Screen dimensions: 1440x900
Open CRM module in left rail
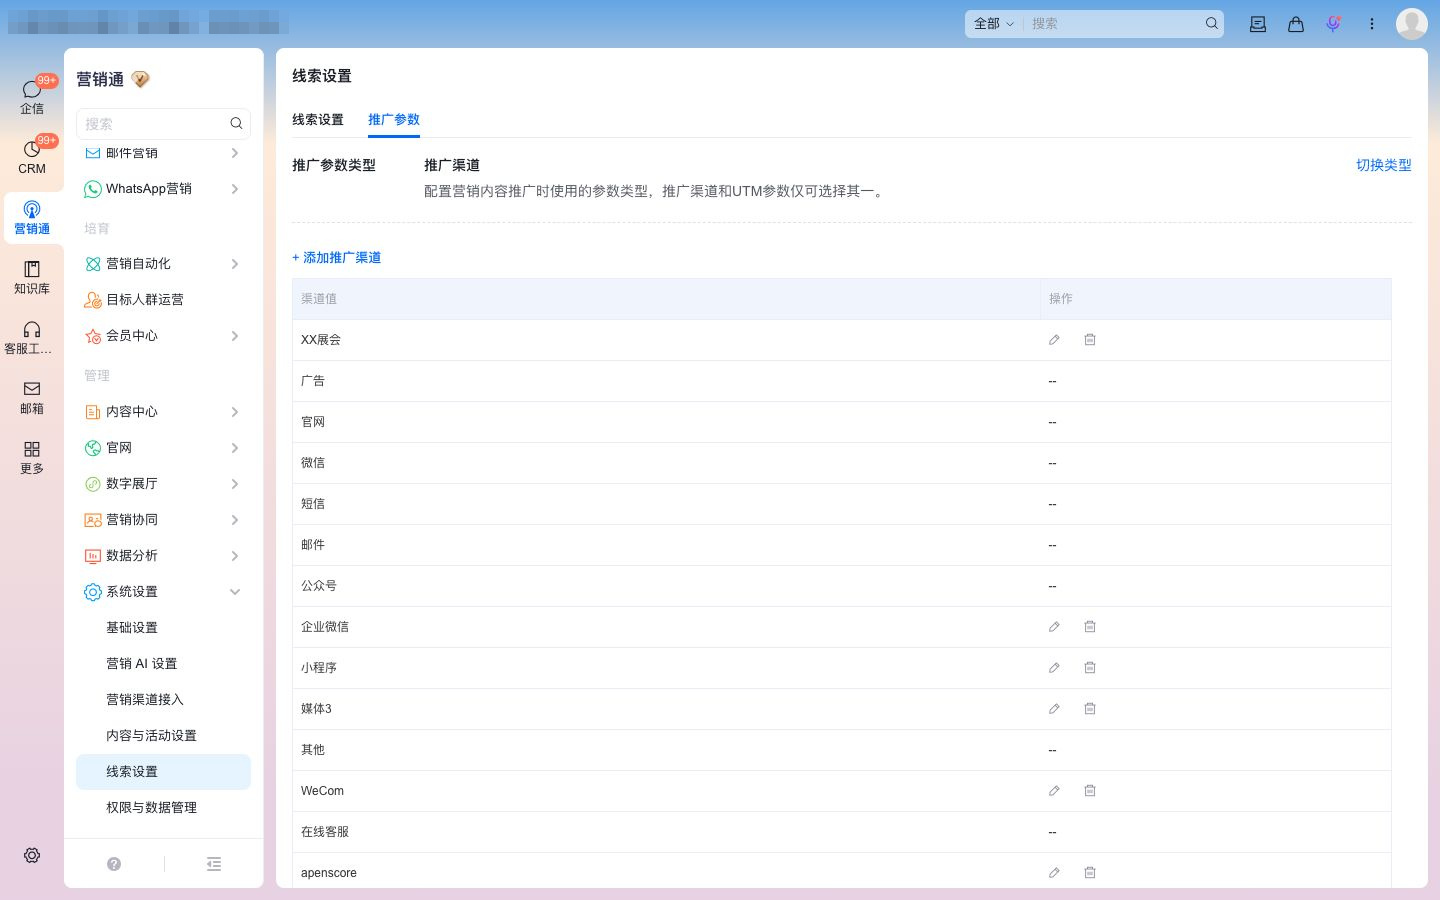point(32,156)
